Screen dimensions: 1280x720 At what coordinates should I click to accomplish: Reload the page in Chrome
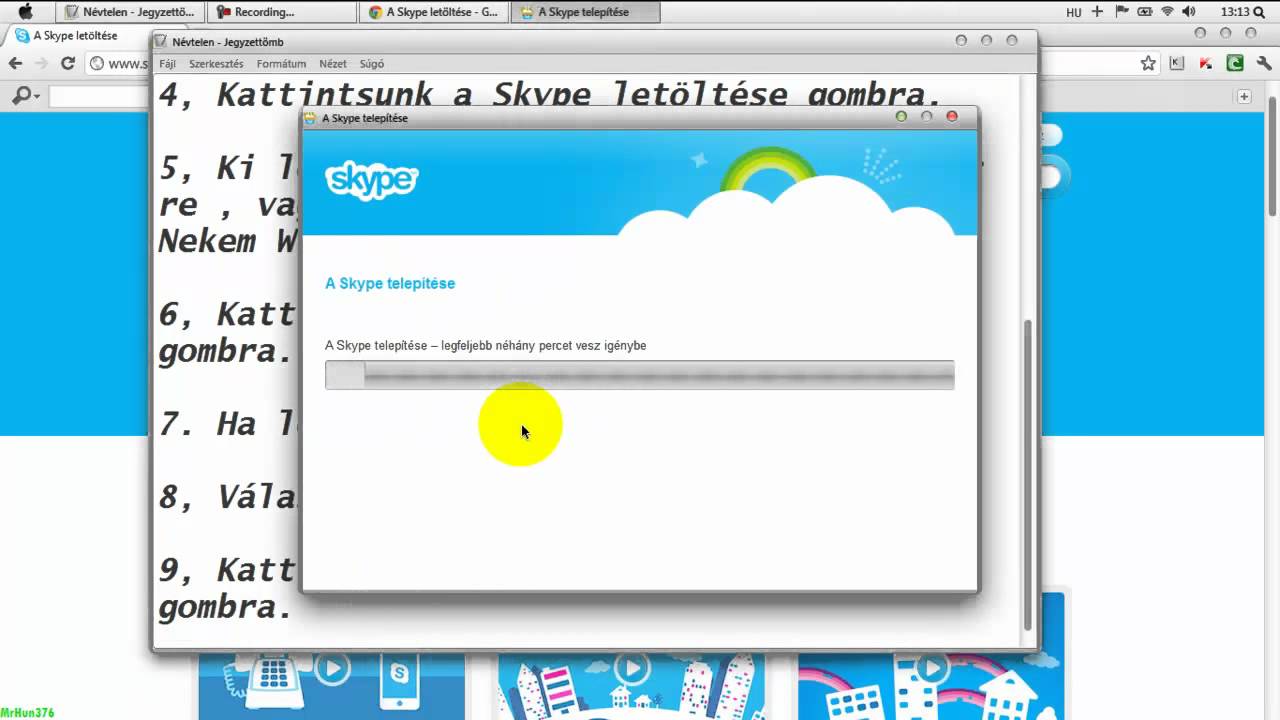[68, 63]
